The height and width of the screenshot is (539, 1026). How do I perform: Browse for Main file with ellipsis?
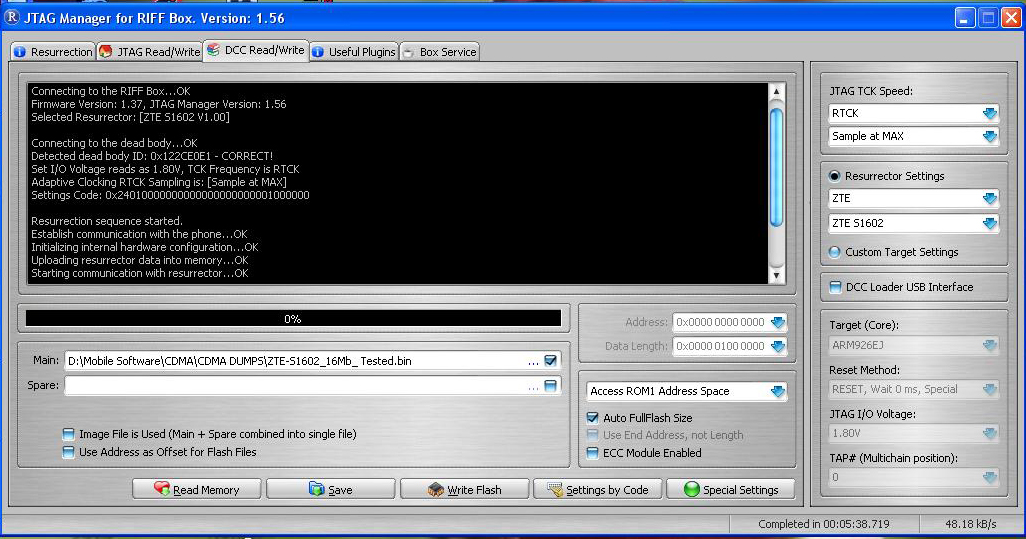pyautogui.click(x=533, y=361)
